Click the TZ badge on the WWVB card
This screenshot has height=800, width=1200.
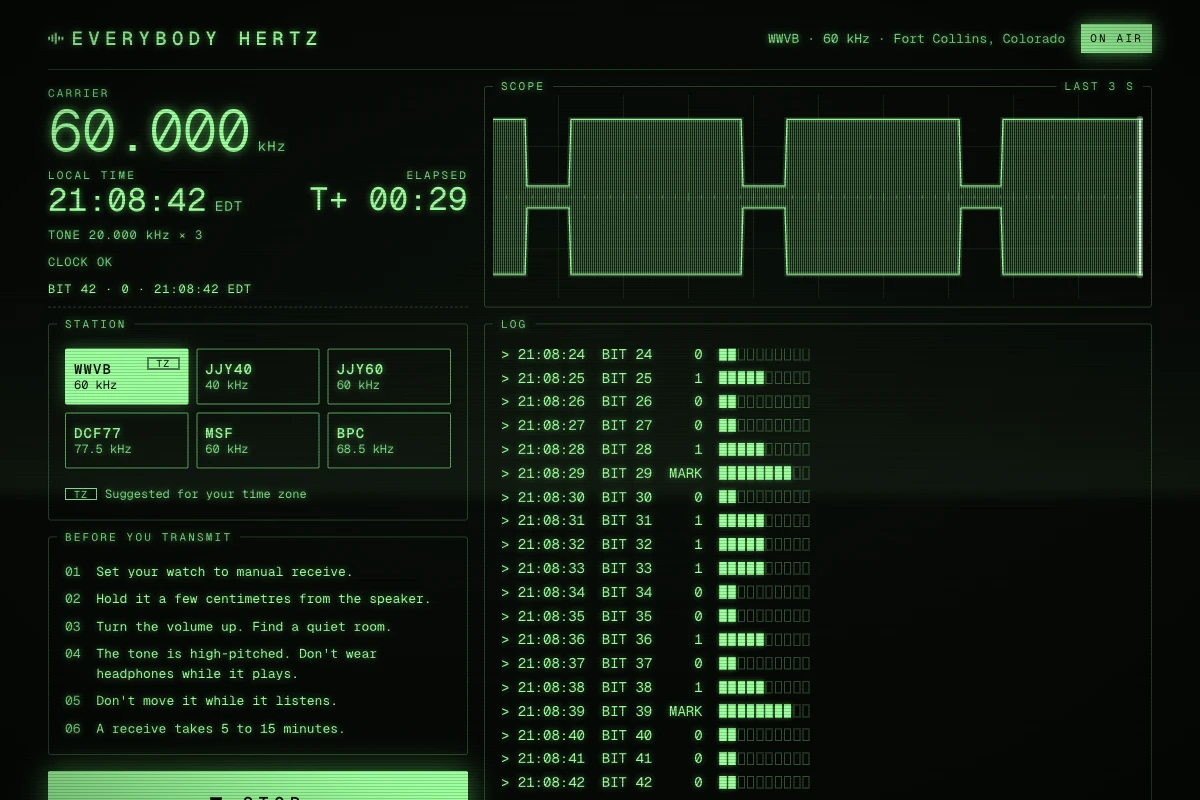click(x=163, y=363)
